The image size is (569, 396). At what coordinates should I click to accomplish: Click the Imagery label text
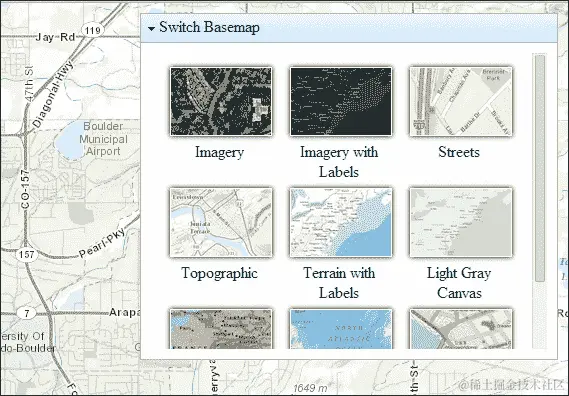220,152
